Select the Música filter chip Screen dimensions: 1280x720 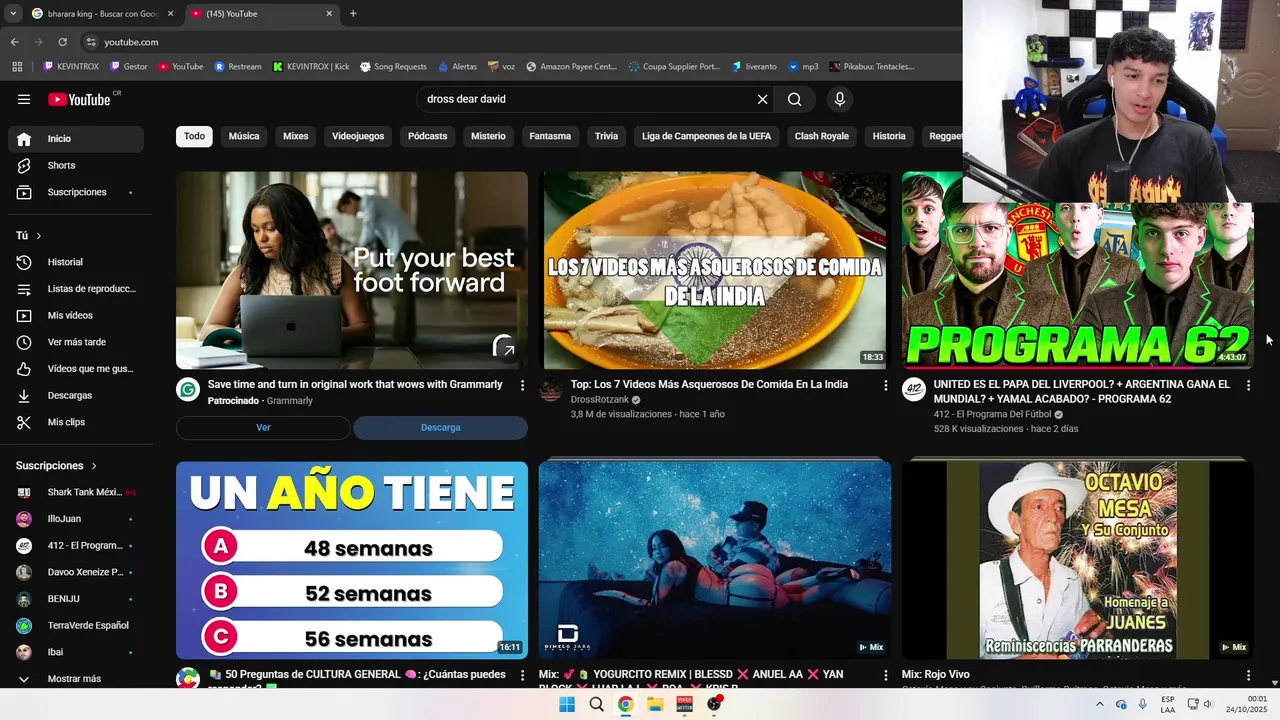(x=244, y=136)
